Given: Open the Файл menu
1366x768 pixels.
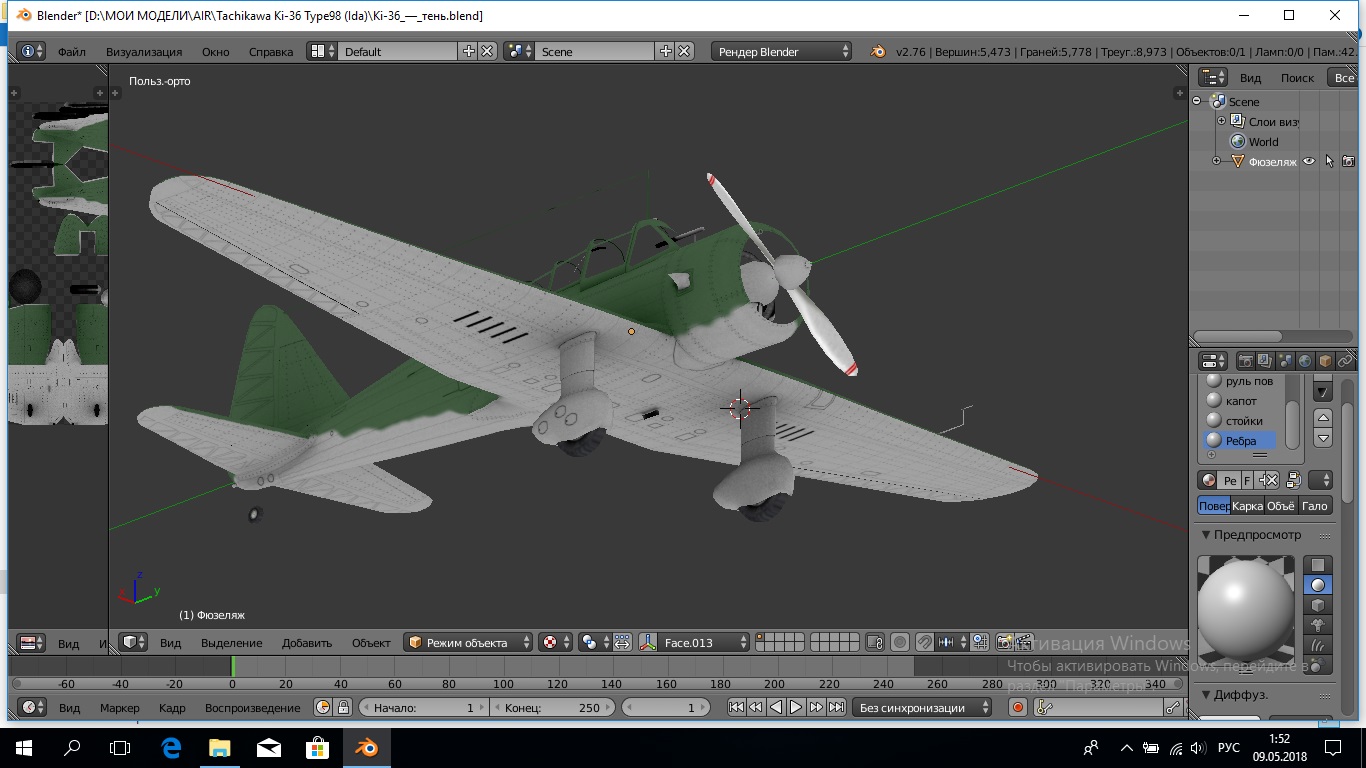Looking at the screenshot, I should point(71,52).
